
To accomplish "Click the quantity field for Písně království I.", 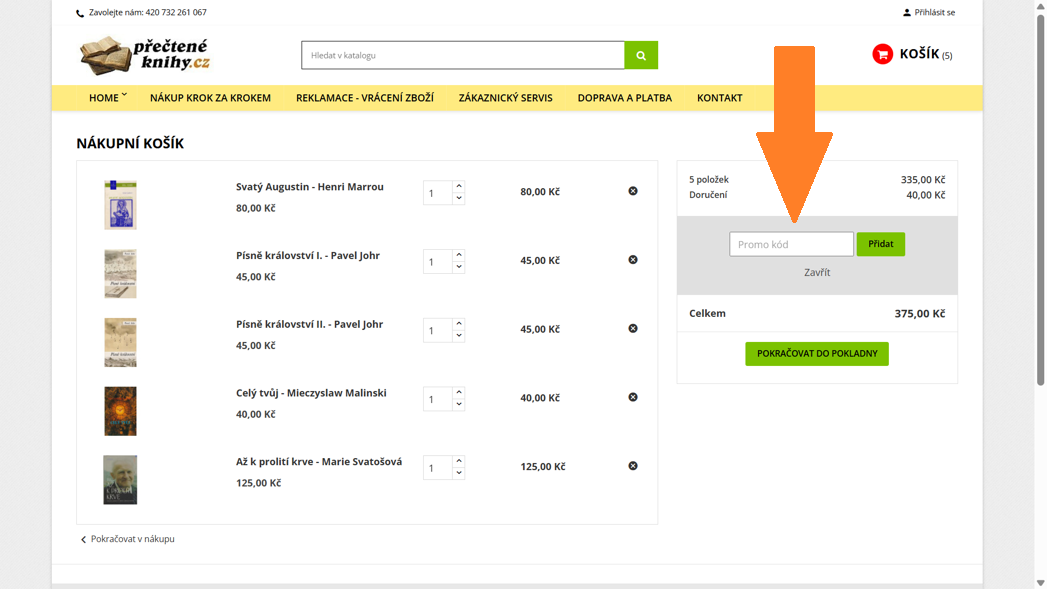I will pos(438,262).
